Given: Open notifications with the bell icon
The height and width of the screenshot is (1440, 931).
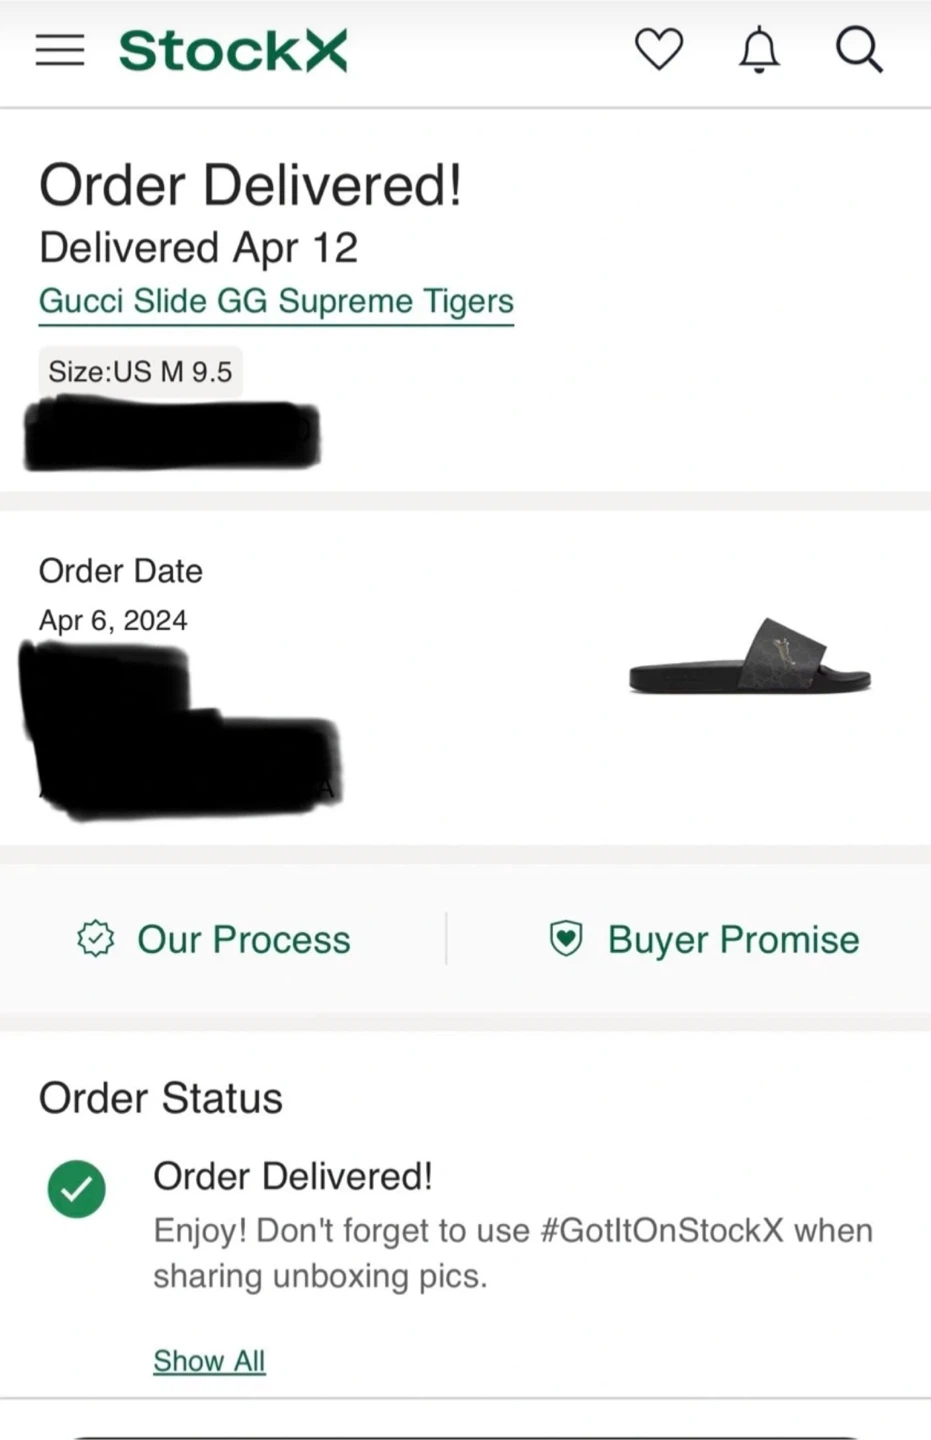Looking at the screenshot, I should 759,50.
